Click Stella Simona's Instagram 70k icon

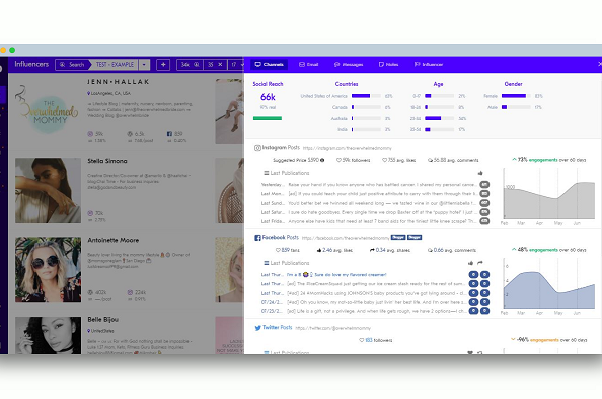pos(90,213)
